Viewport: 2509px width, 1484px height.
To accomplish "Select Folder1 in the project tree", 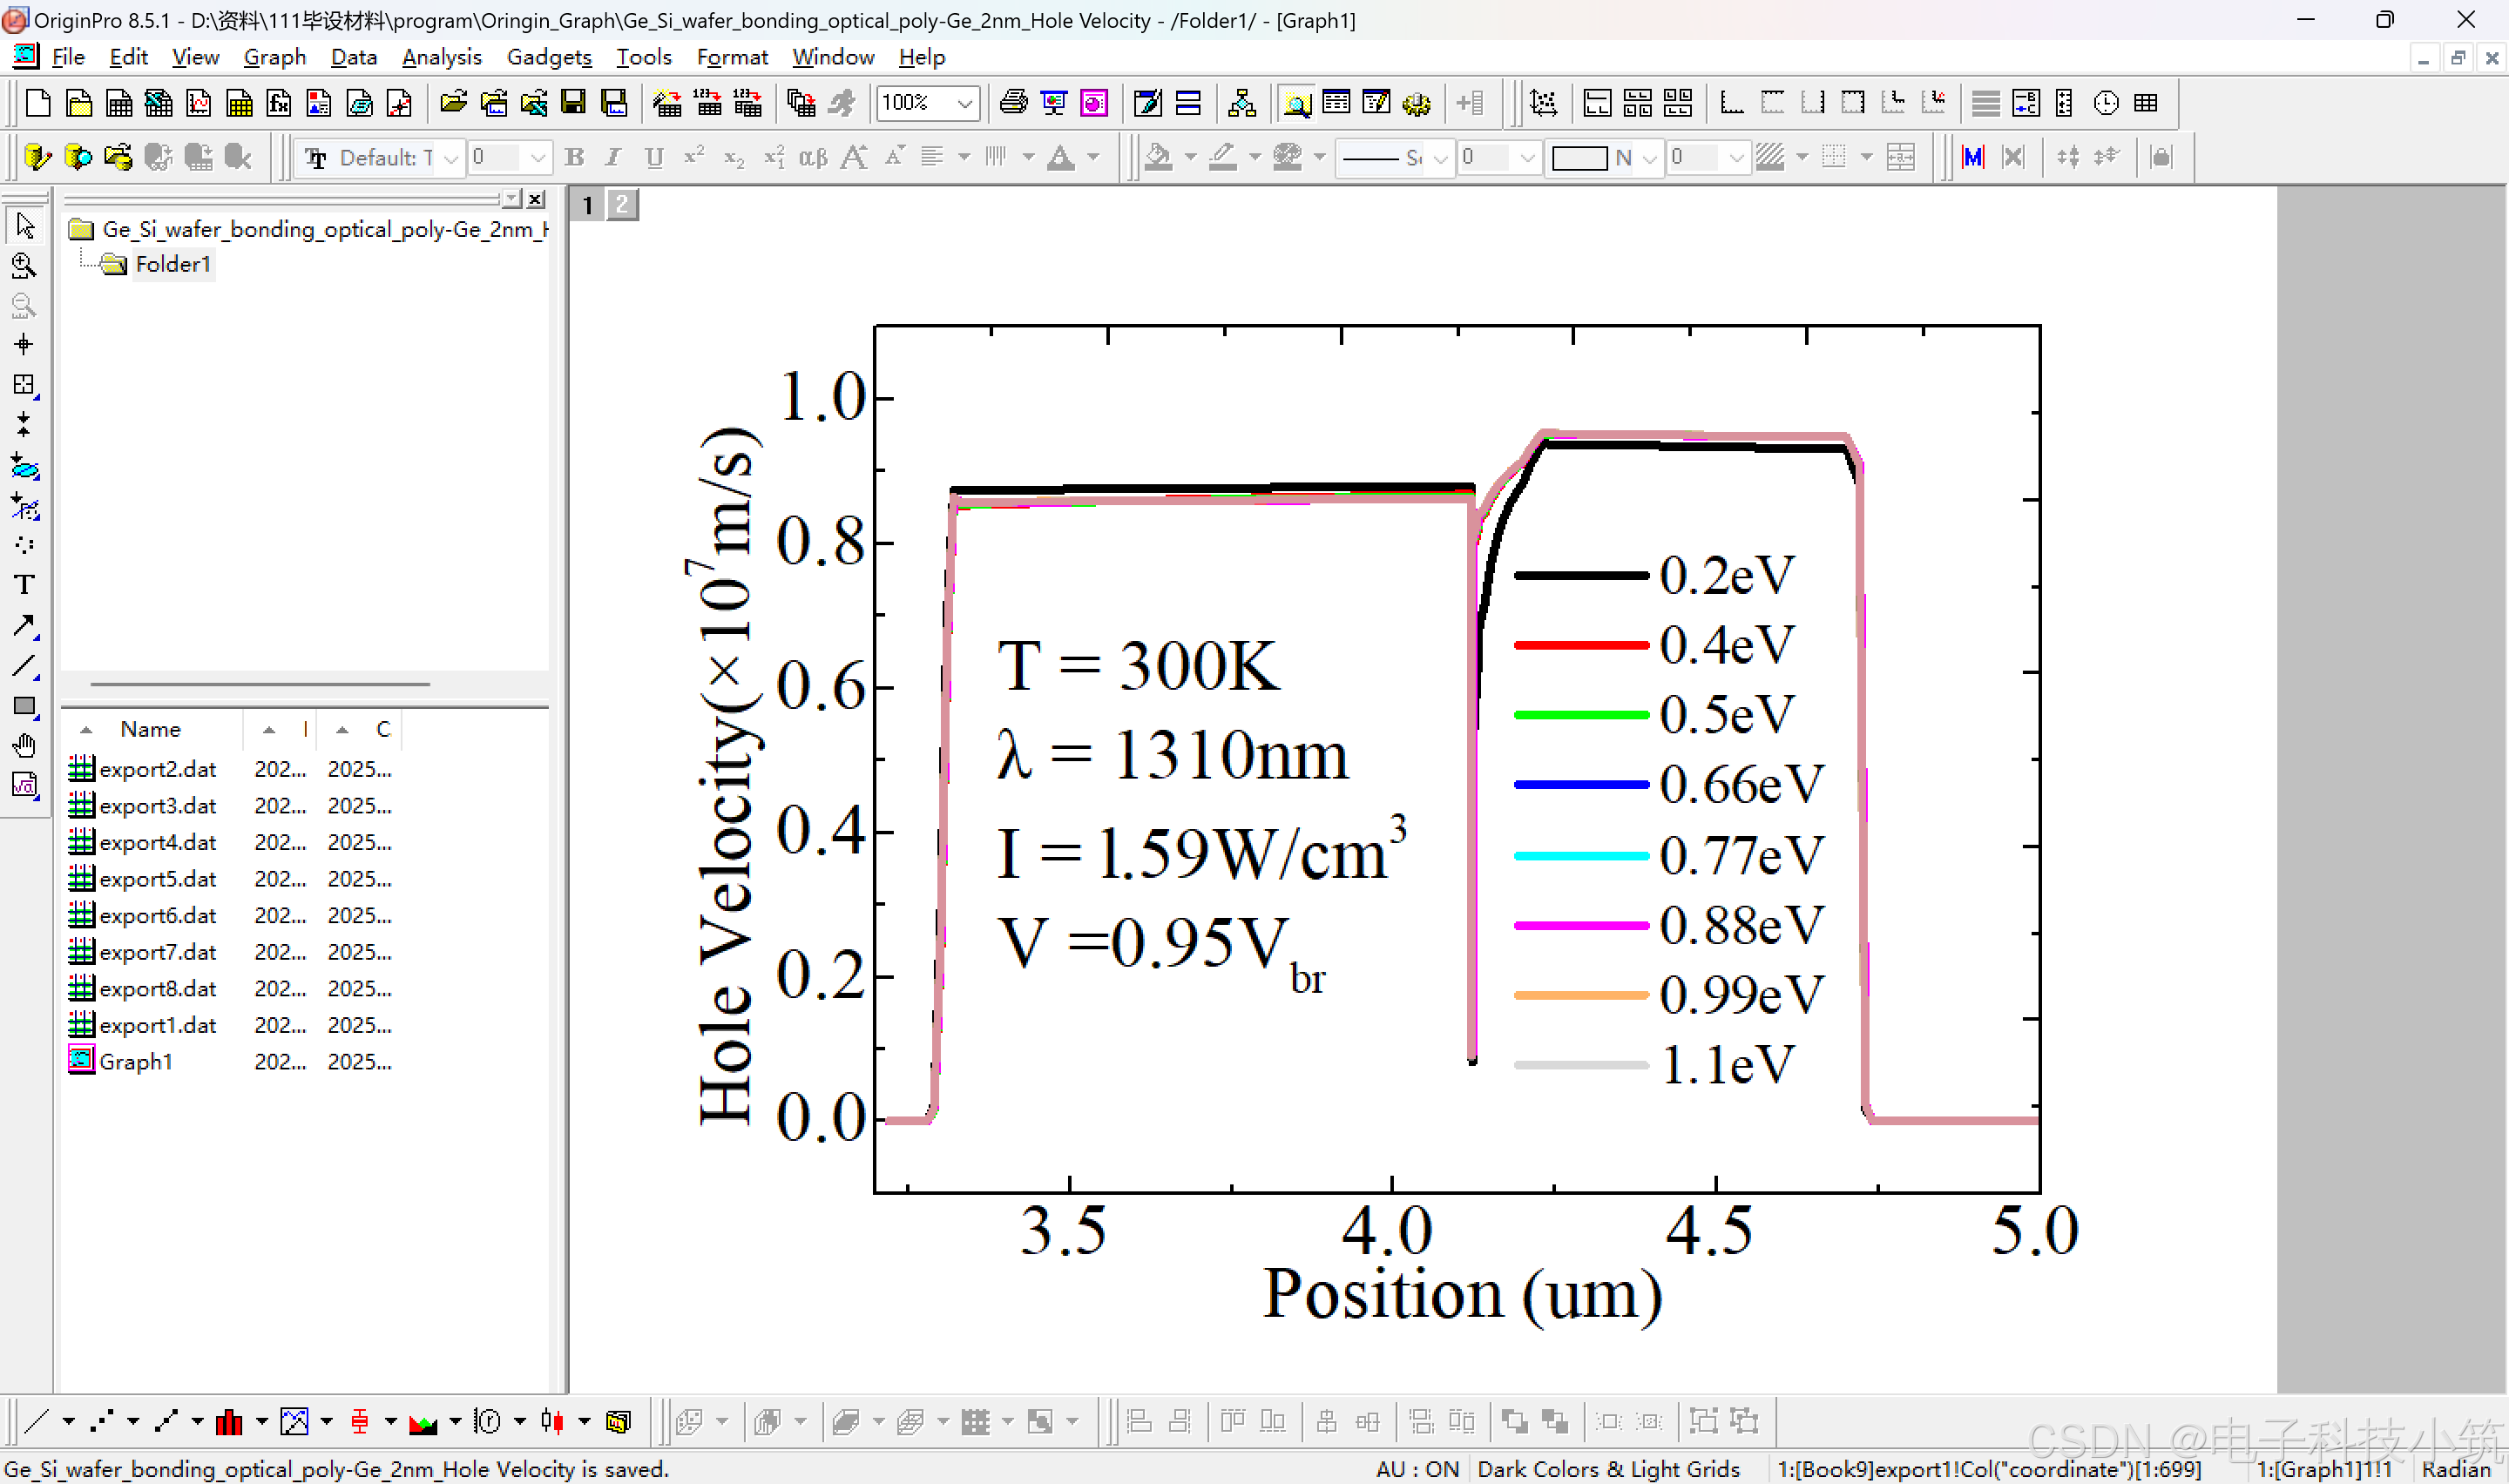I will coord(172,264).
